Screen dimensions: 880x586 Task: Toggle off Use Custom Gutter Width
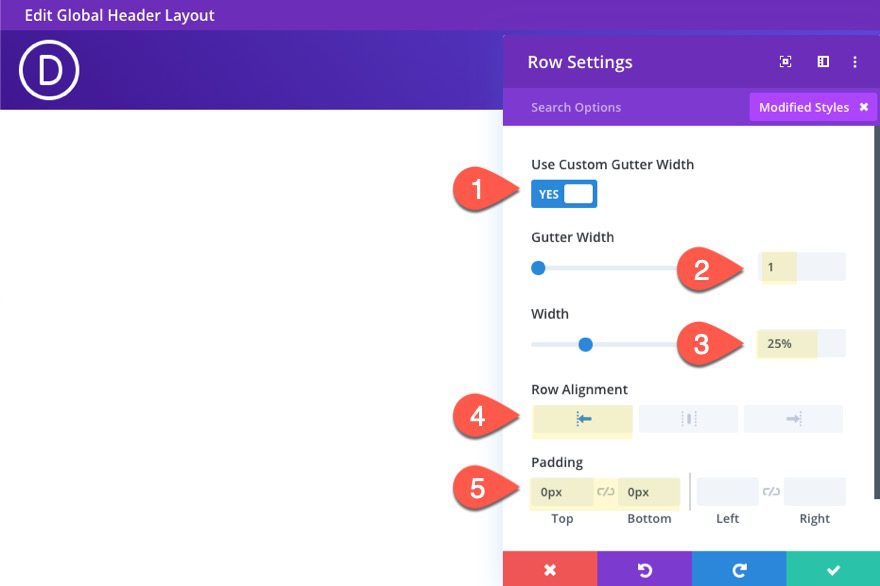(564, 193)
